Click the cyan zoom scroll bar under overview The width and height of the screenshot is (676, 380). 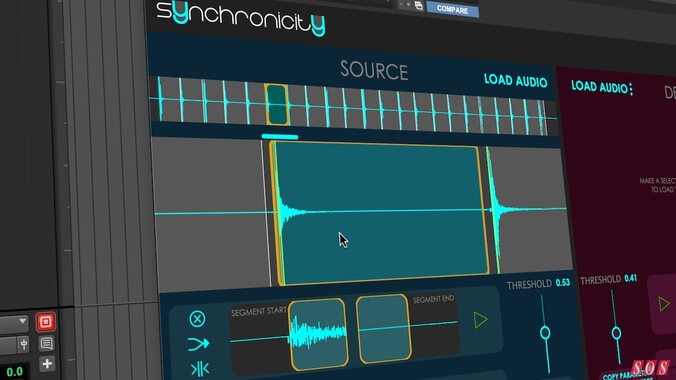pos(279,137)
